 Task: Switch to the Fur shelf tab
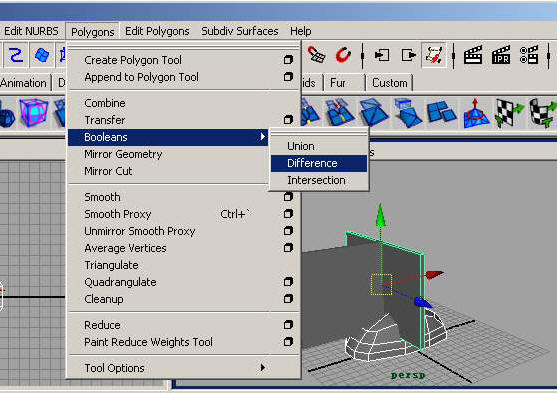point(338,83)
